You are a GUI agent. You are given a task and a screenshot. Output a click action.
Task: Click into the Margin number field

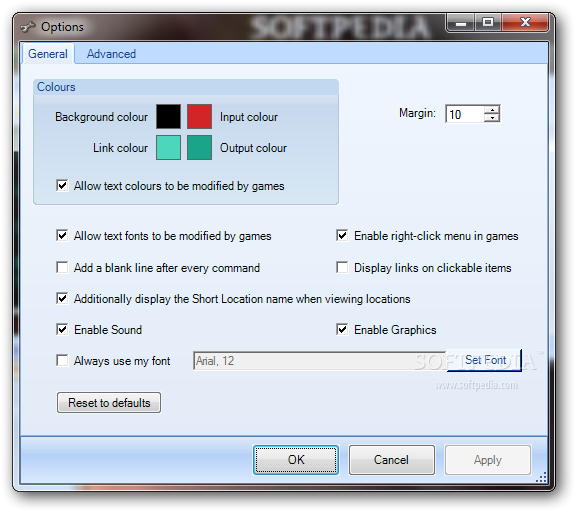[x=465, y=114]
